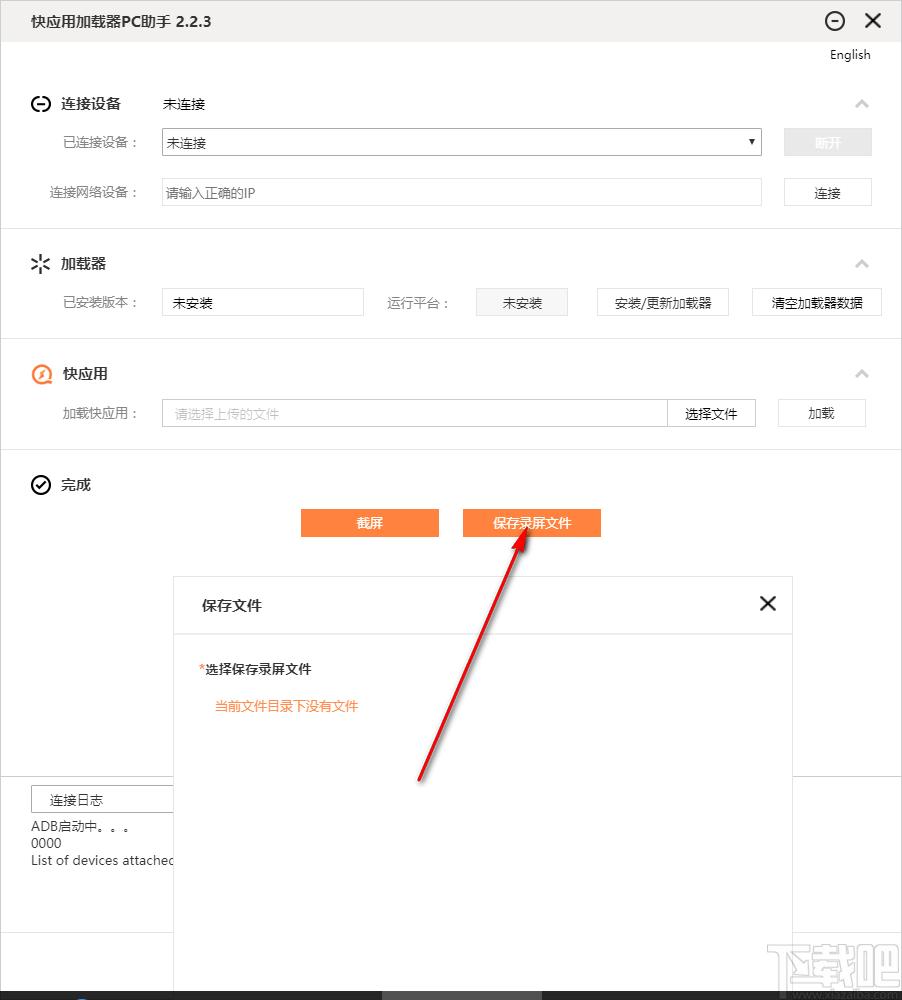Screen dimensions: 902x1000
Task: Click the loader section star icon
Action: coord(41,264)
